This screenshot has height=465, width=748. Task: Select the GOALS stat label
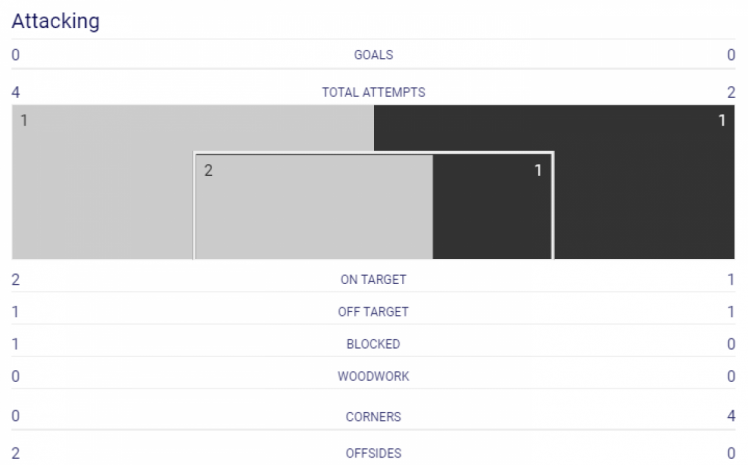click(374, 55)
